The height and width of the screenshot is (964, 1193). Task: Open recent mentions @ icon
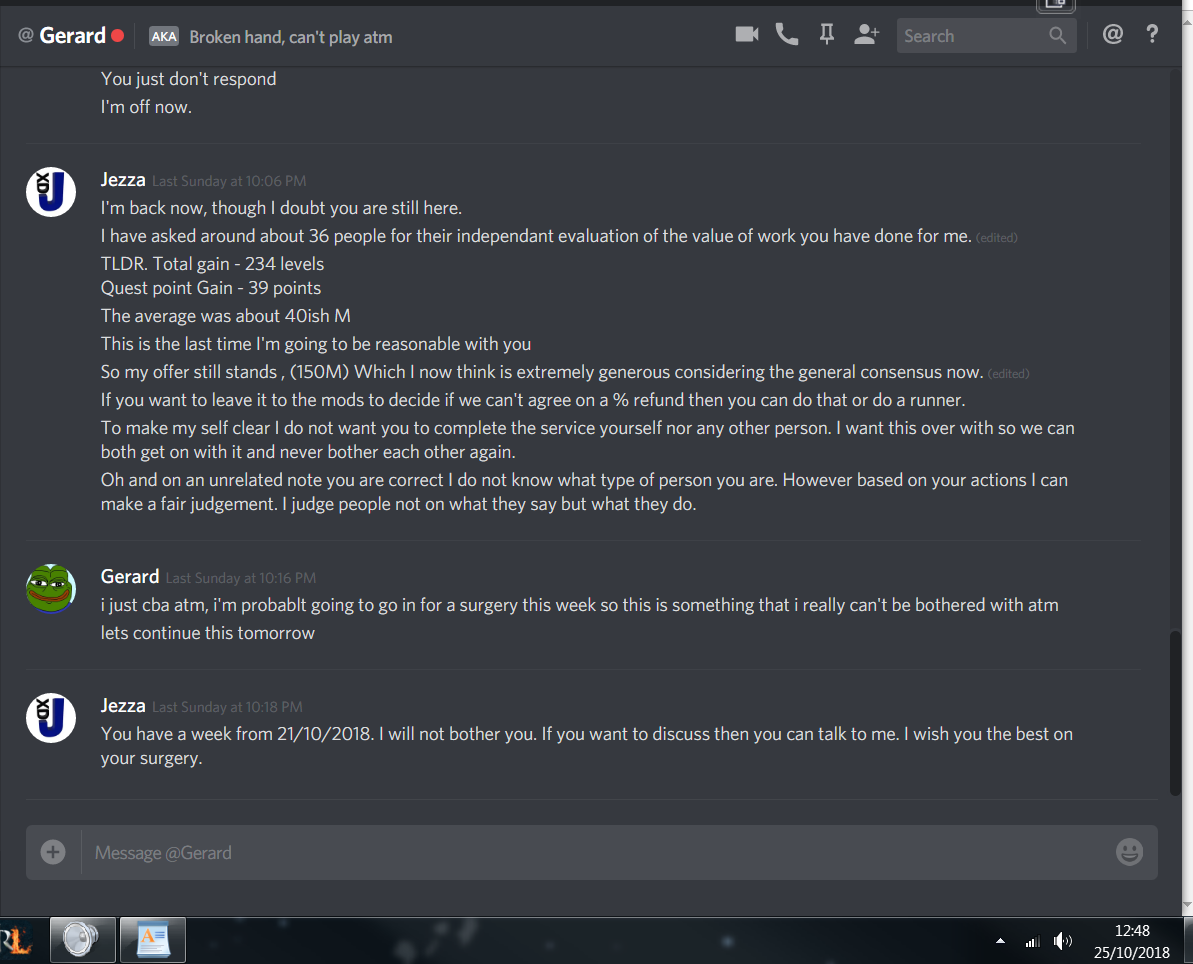tap(1112, 34)
